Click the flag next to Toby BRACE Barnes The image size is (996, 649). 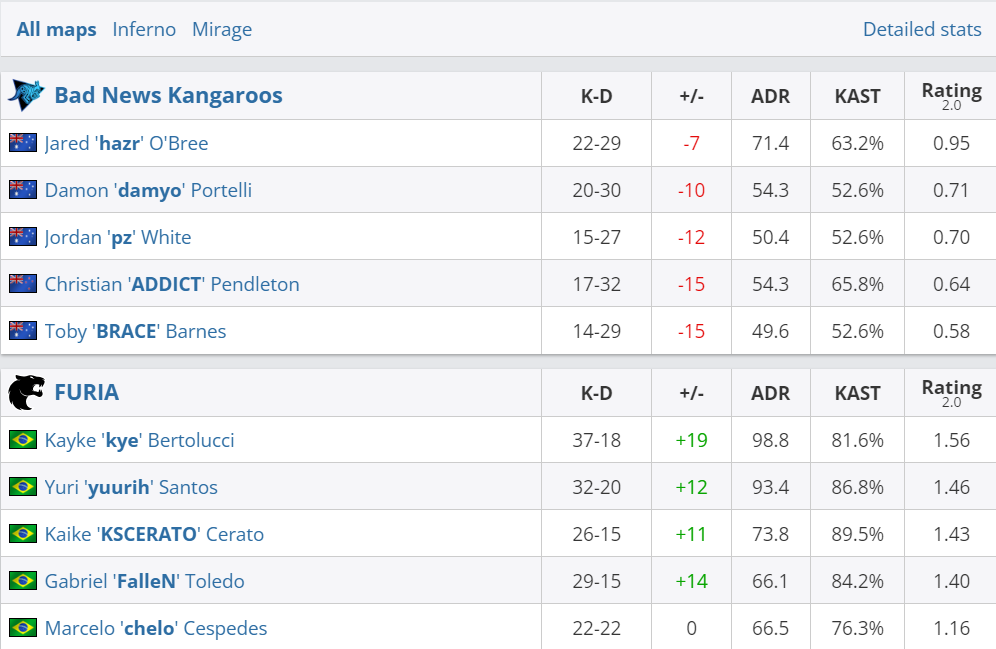pyautogui.click(x=23, y=331)
